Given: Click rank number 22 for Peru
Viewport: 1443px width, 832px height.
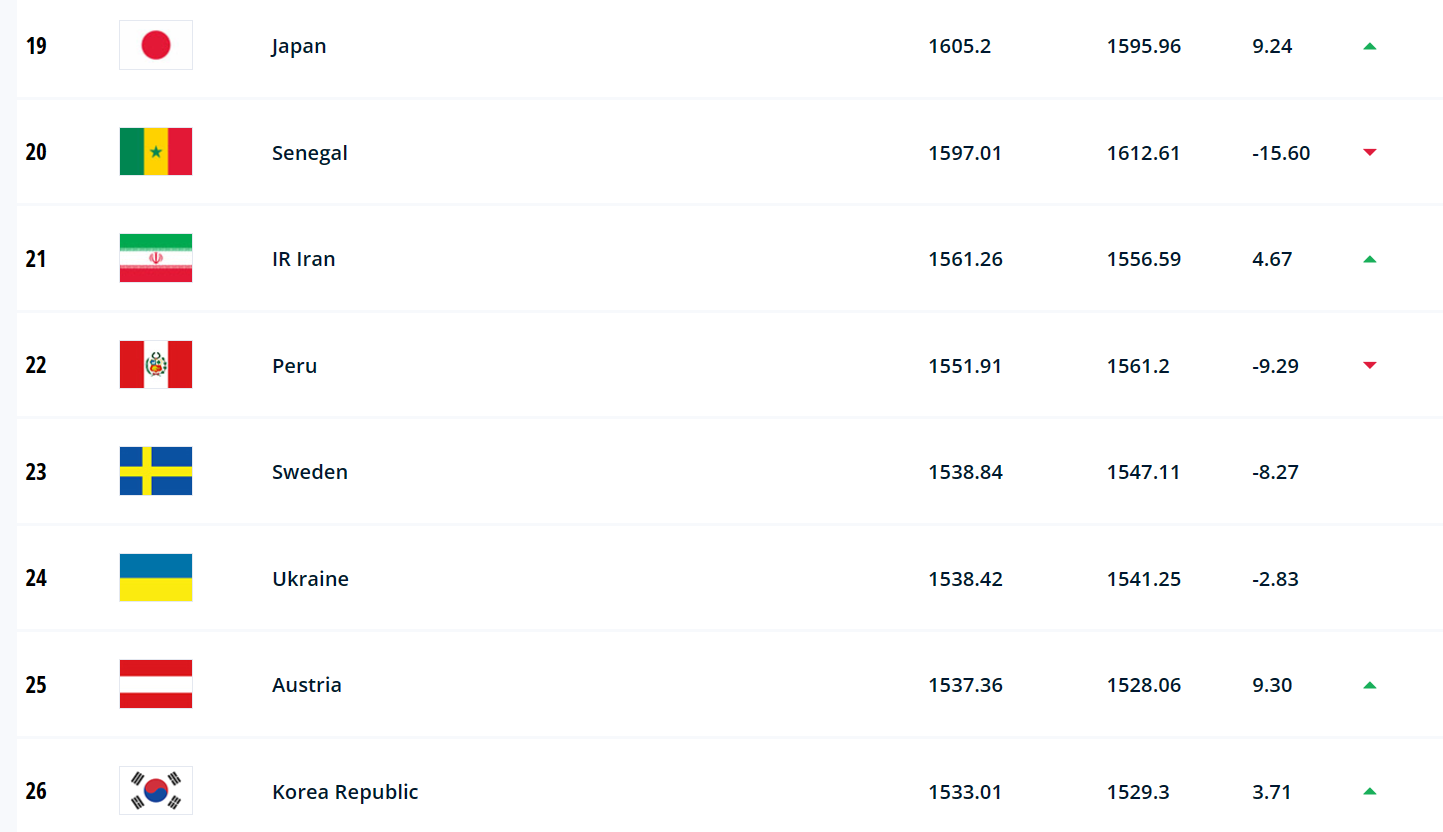Looking at the screenshot, I should click(x=36, y=365).
